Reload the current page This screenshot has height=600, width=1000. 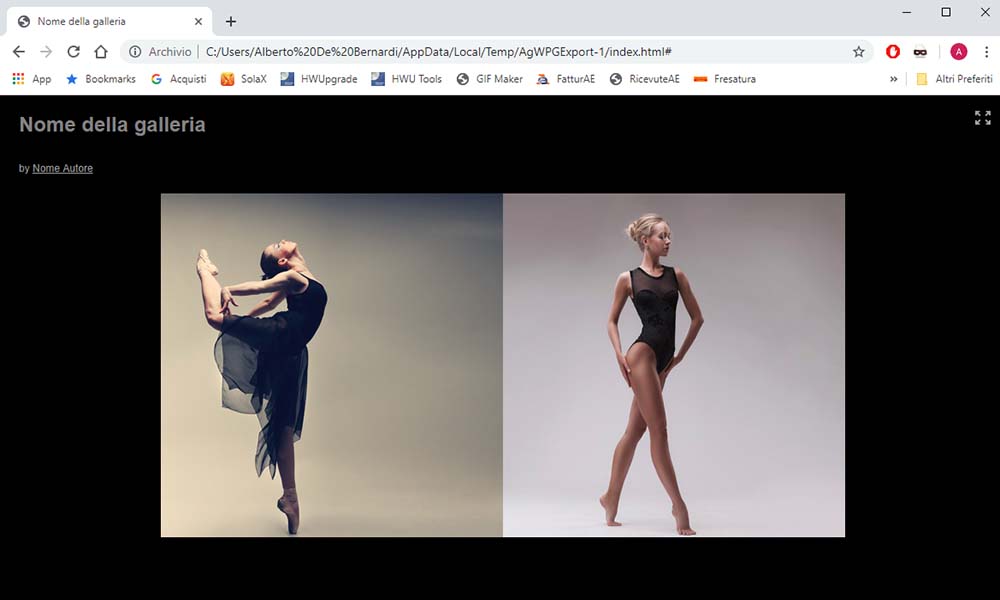click(73, 52)
